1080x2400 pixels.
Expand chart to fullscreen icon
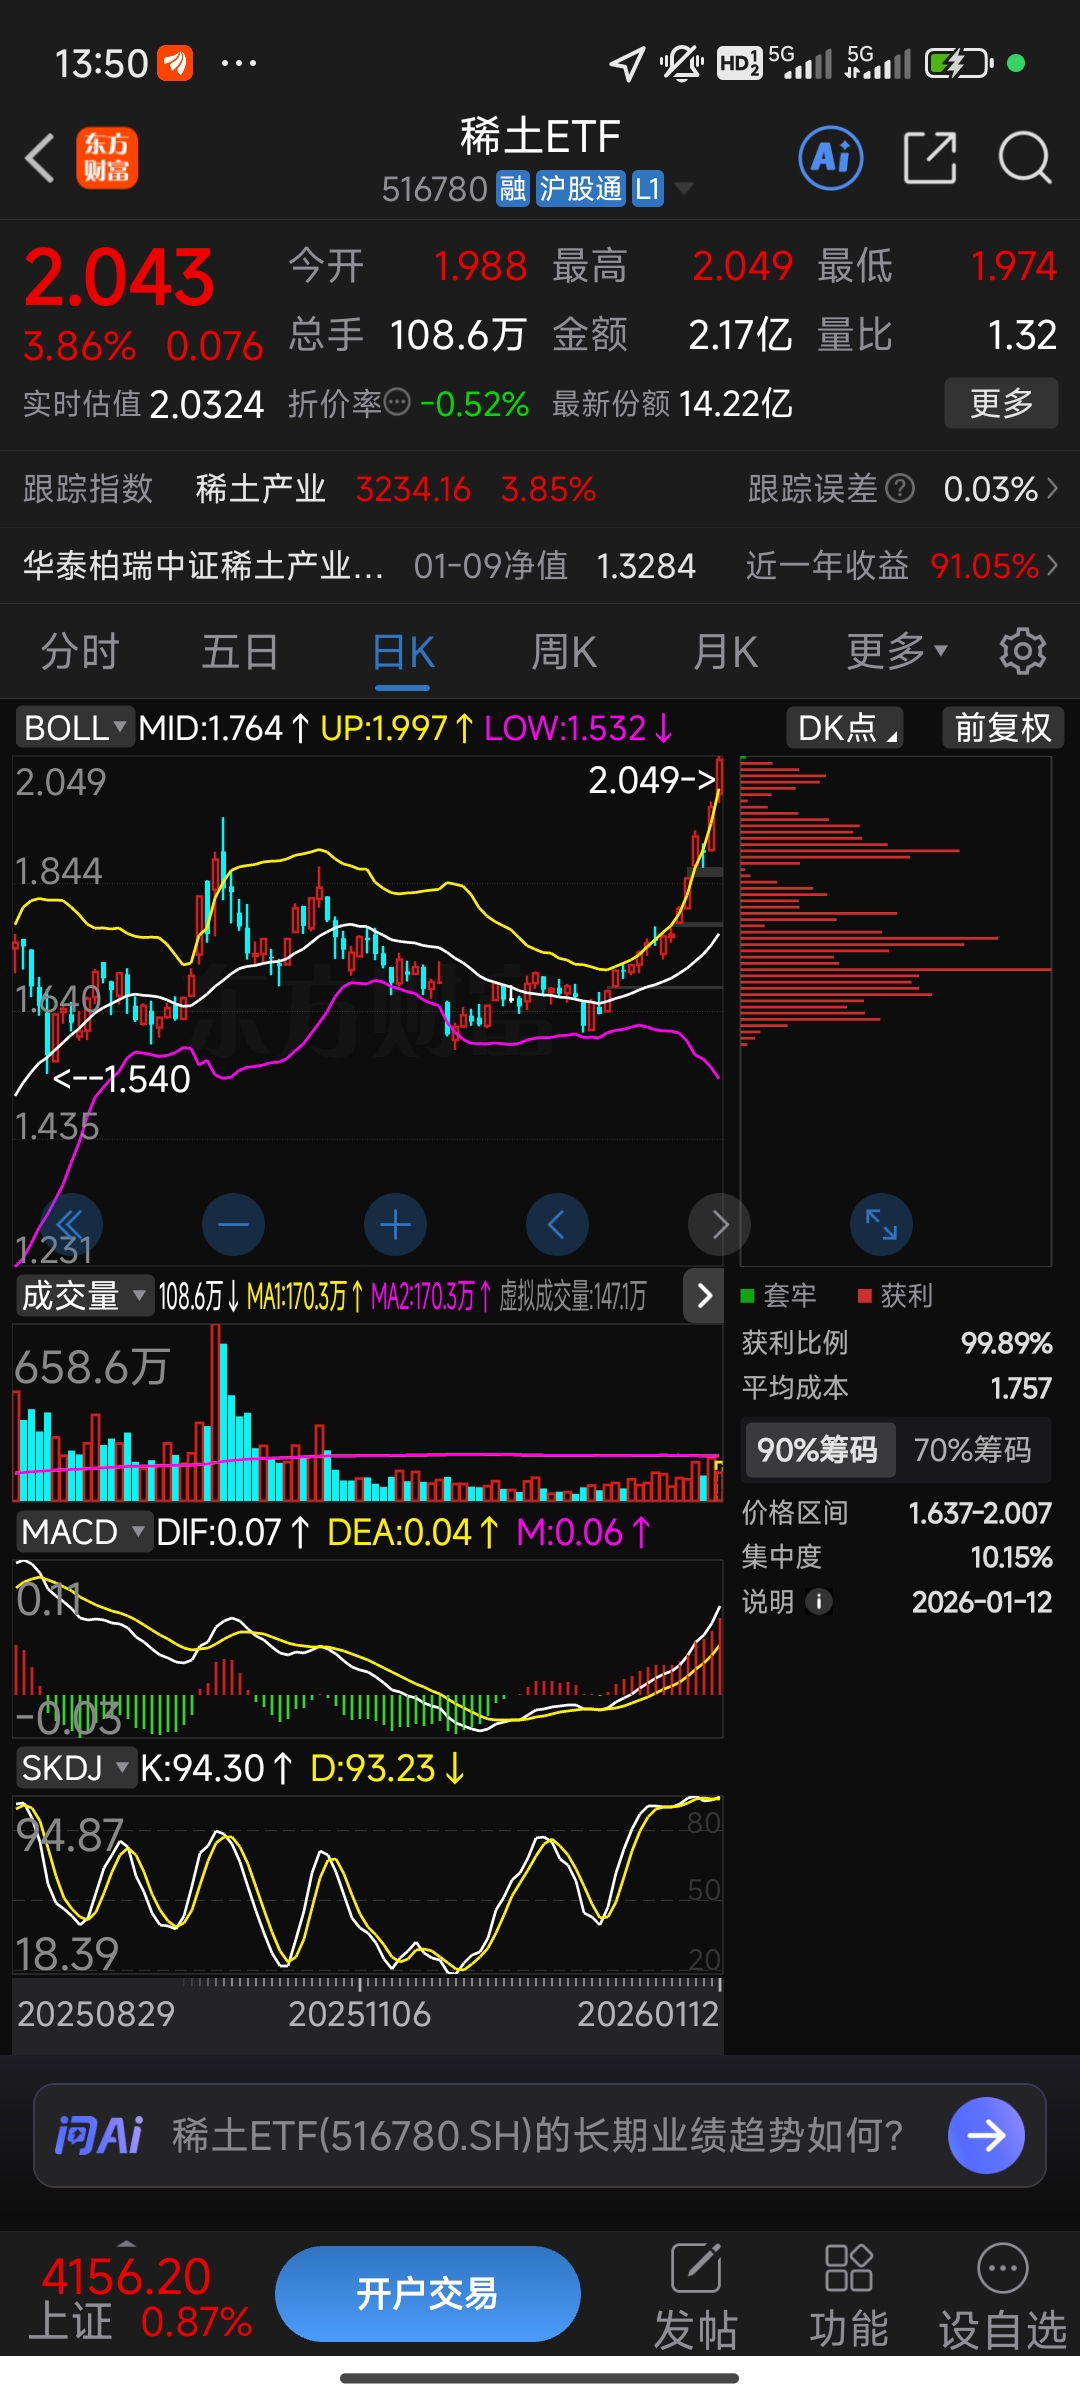coord(881,1224)
